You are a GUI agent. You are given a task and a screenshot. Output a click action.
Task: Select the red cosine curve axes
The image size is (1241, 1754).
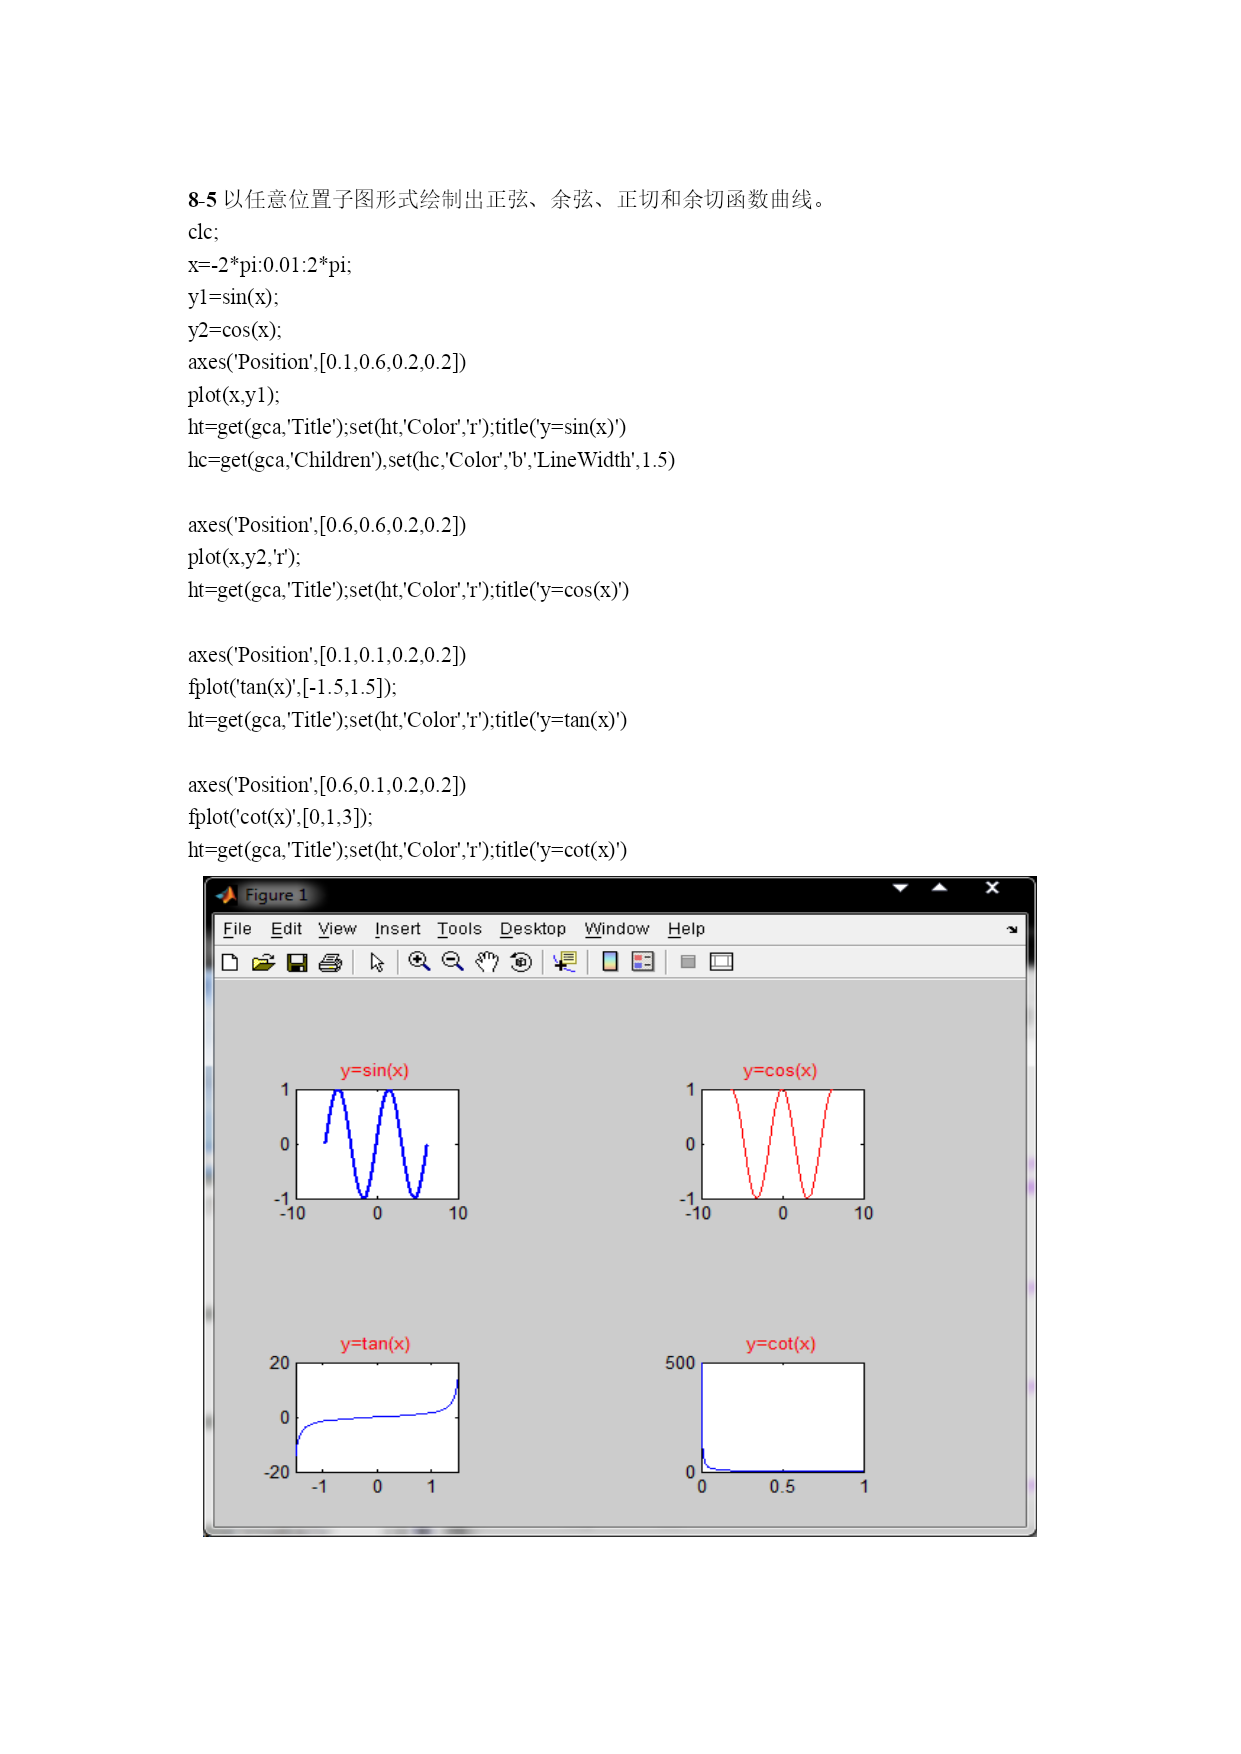pyautogui.click(x=783, y=1144)
